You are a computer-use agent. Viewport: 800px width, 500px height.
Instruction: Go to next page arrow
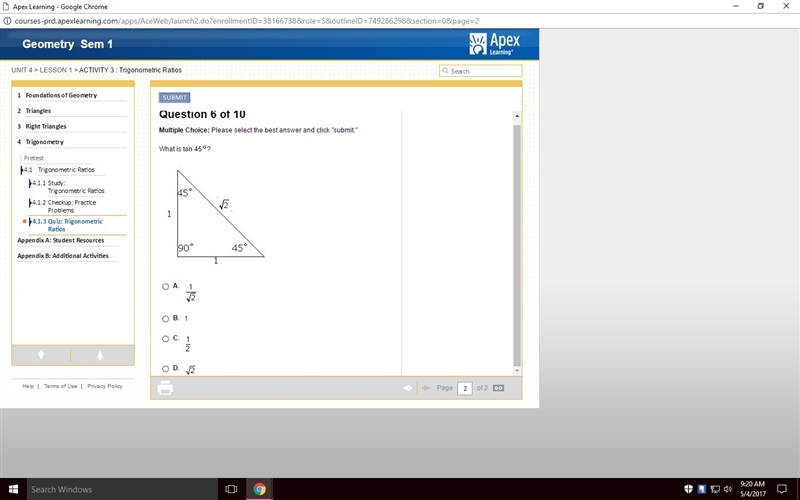pyautogui.click(x=426, y=388)
